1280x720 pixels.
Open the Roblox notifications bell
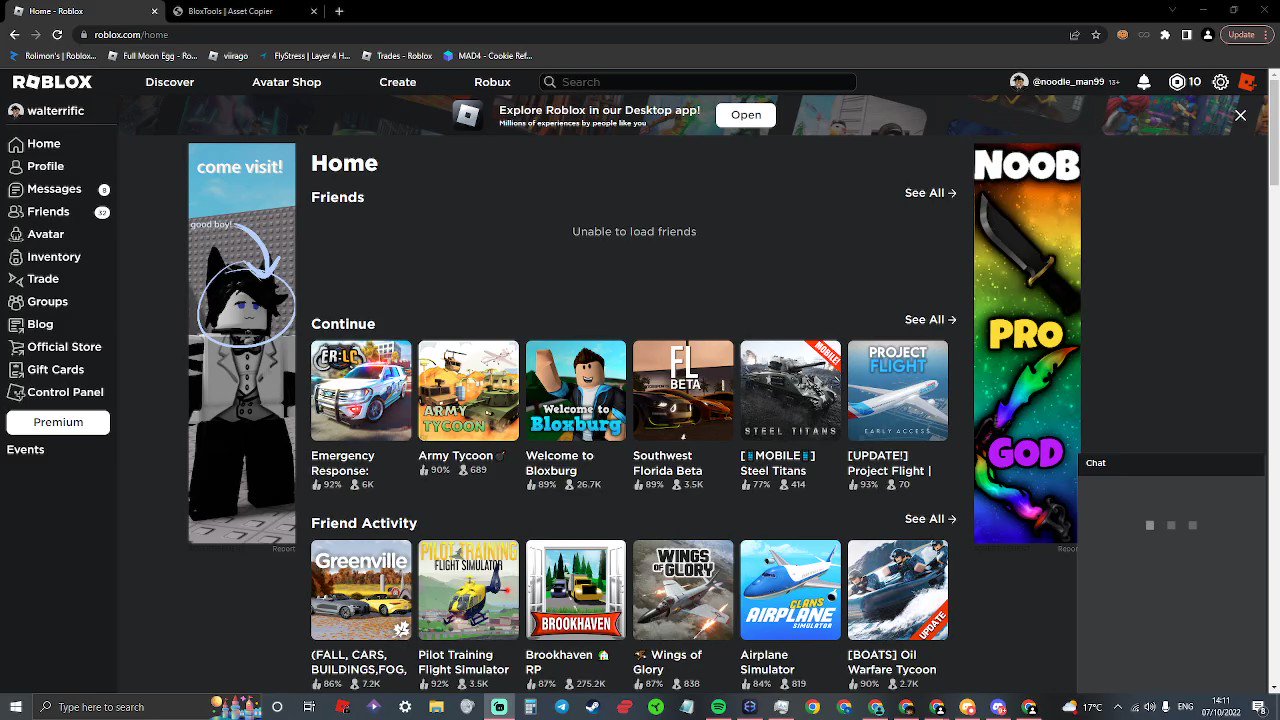tap(1144, 82)
